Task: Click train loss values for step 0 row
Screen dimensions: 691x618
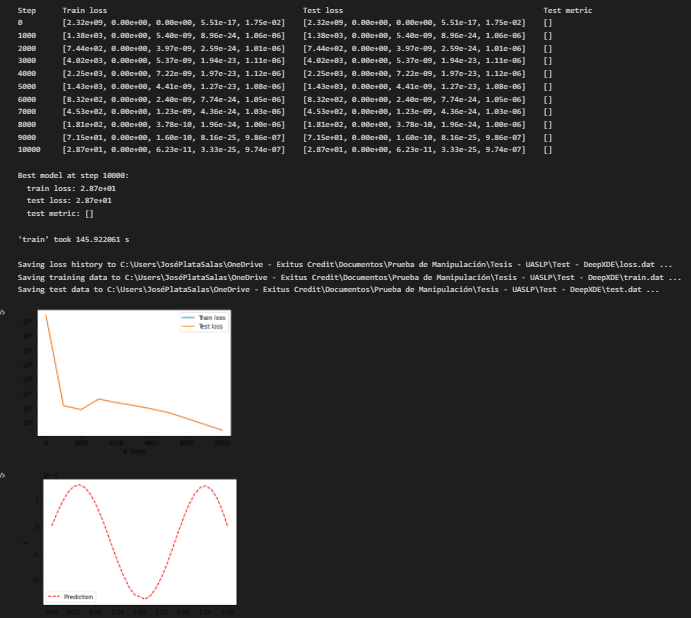Action: 174,22
